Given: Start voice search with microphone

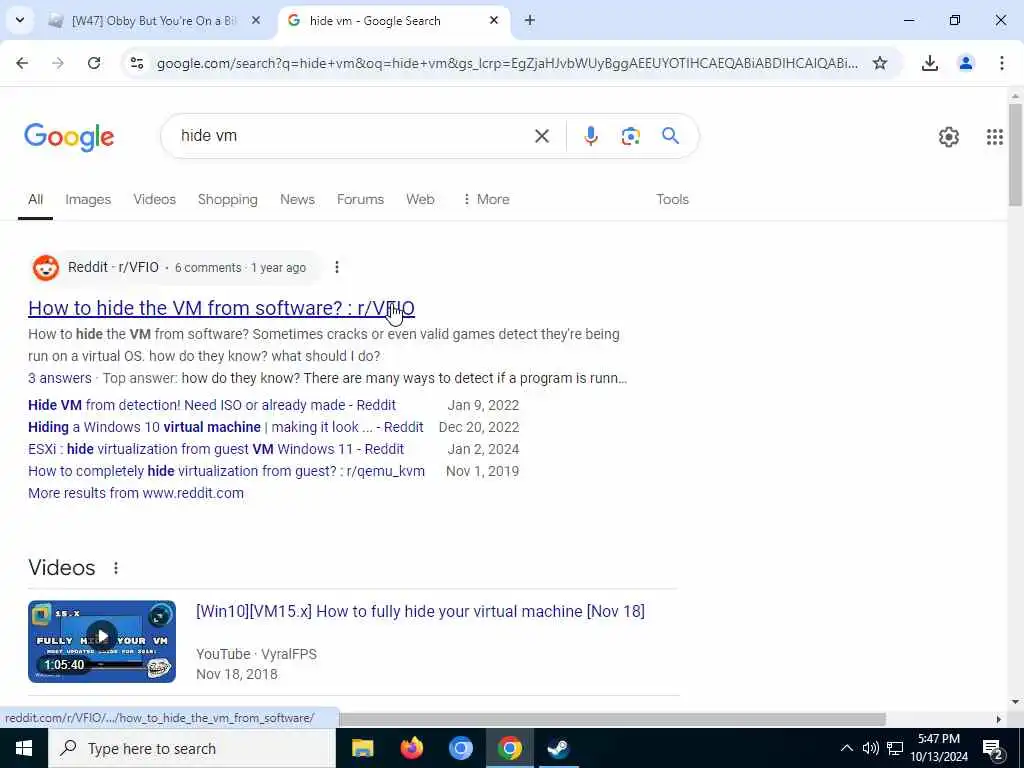Looking at the screenshot, I should click(590, 136).
